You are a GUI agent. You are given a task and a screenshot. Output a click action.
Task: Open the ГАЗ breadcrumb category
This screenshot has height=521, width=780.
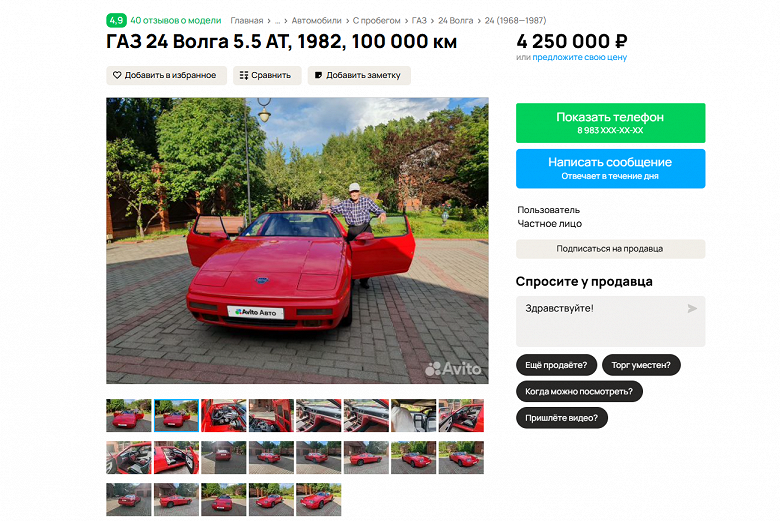(x=419, y=20)
